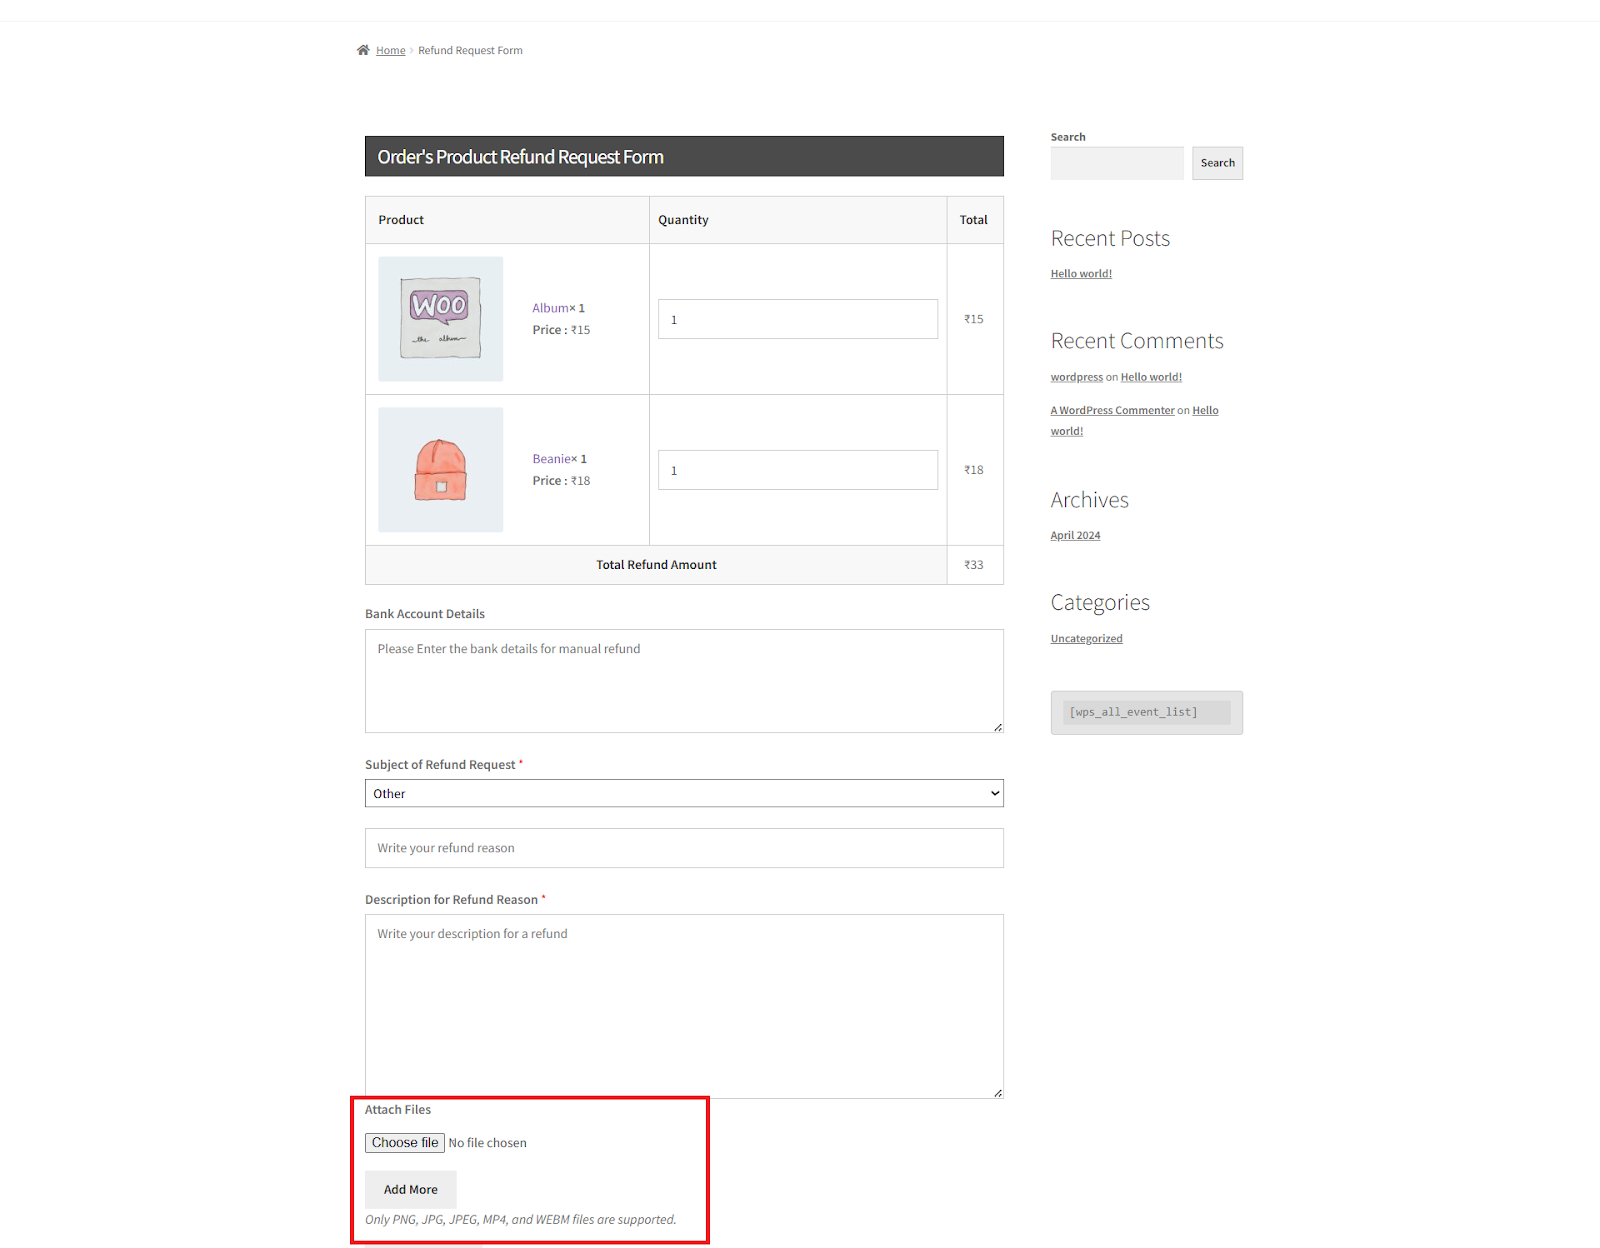
Task: Open the wordpress commenter link
Action: [1076, 376]
